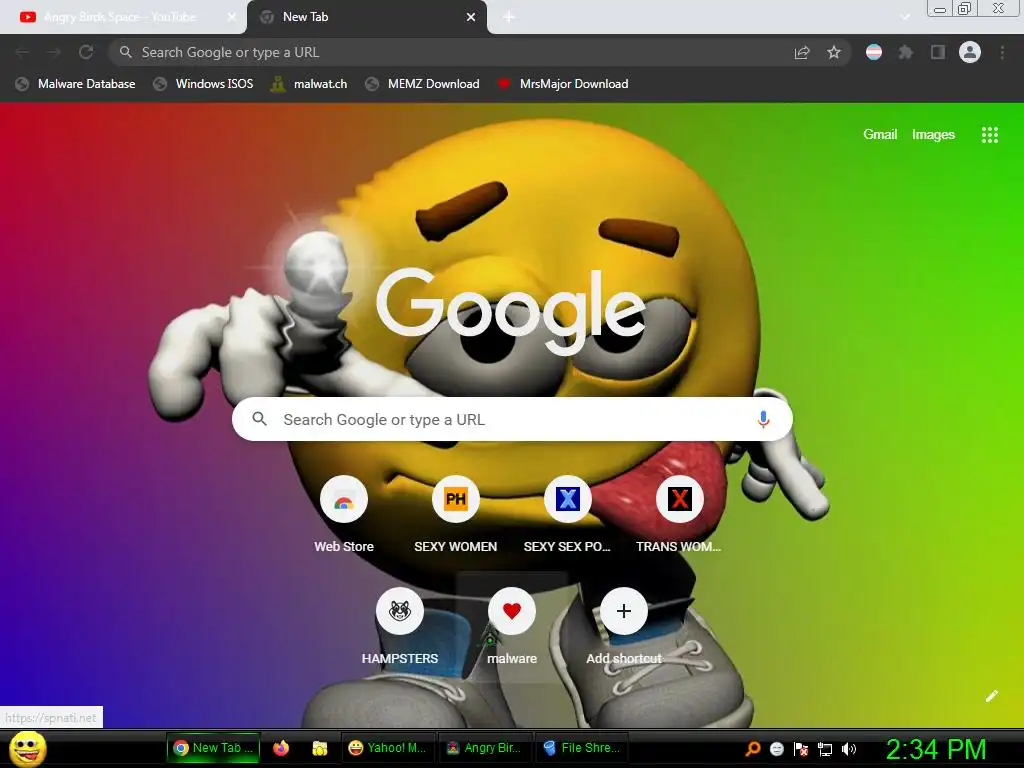1024x768 pixels.
Task: Open the Windows ISOS bookmark
Action: click(203, 84)
